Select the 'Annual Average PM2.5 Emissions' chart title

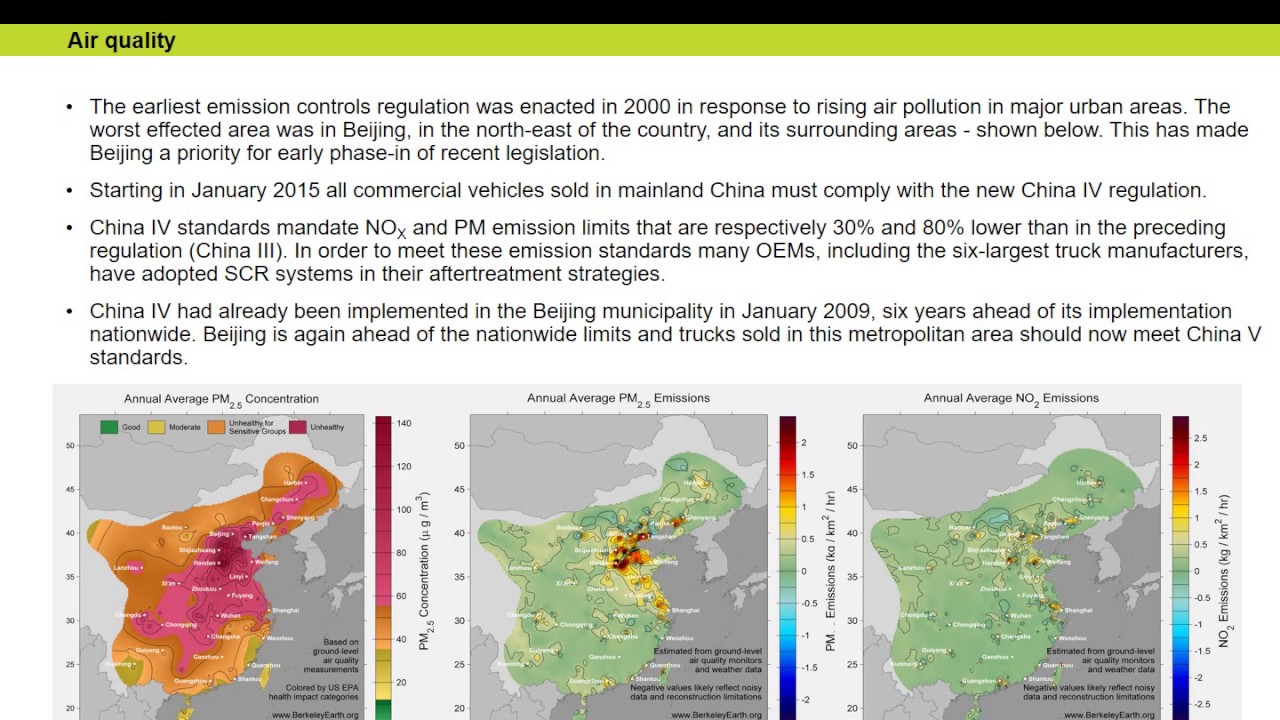point(618,398)
